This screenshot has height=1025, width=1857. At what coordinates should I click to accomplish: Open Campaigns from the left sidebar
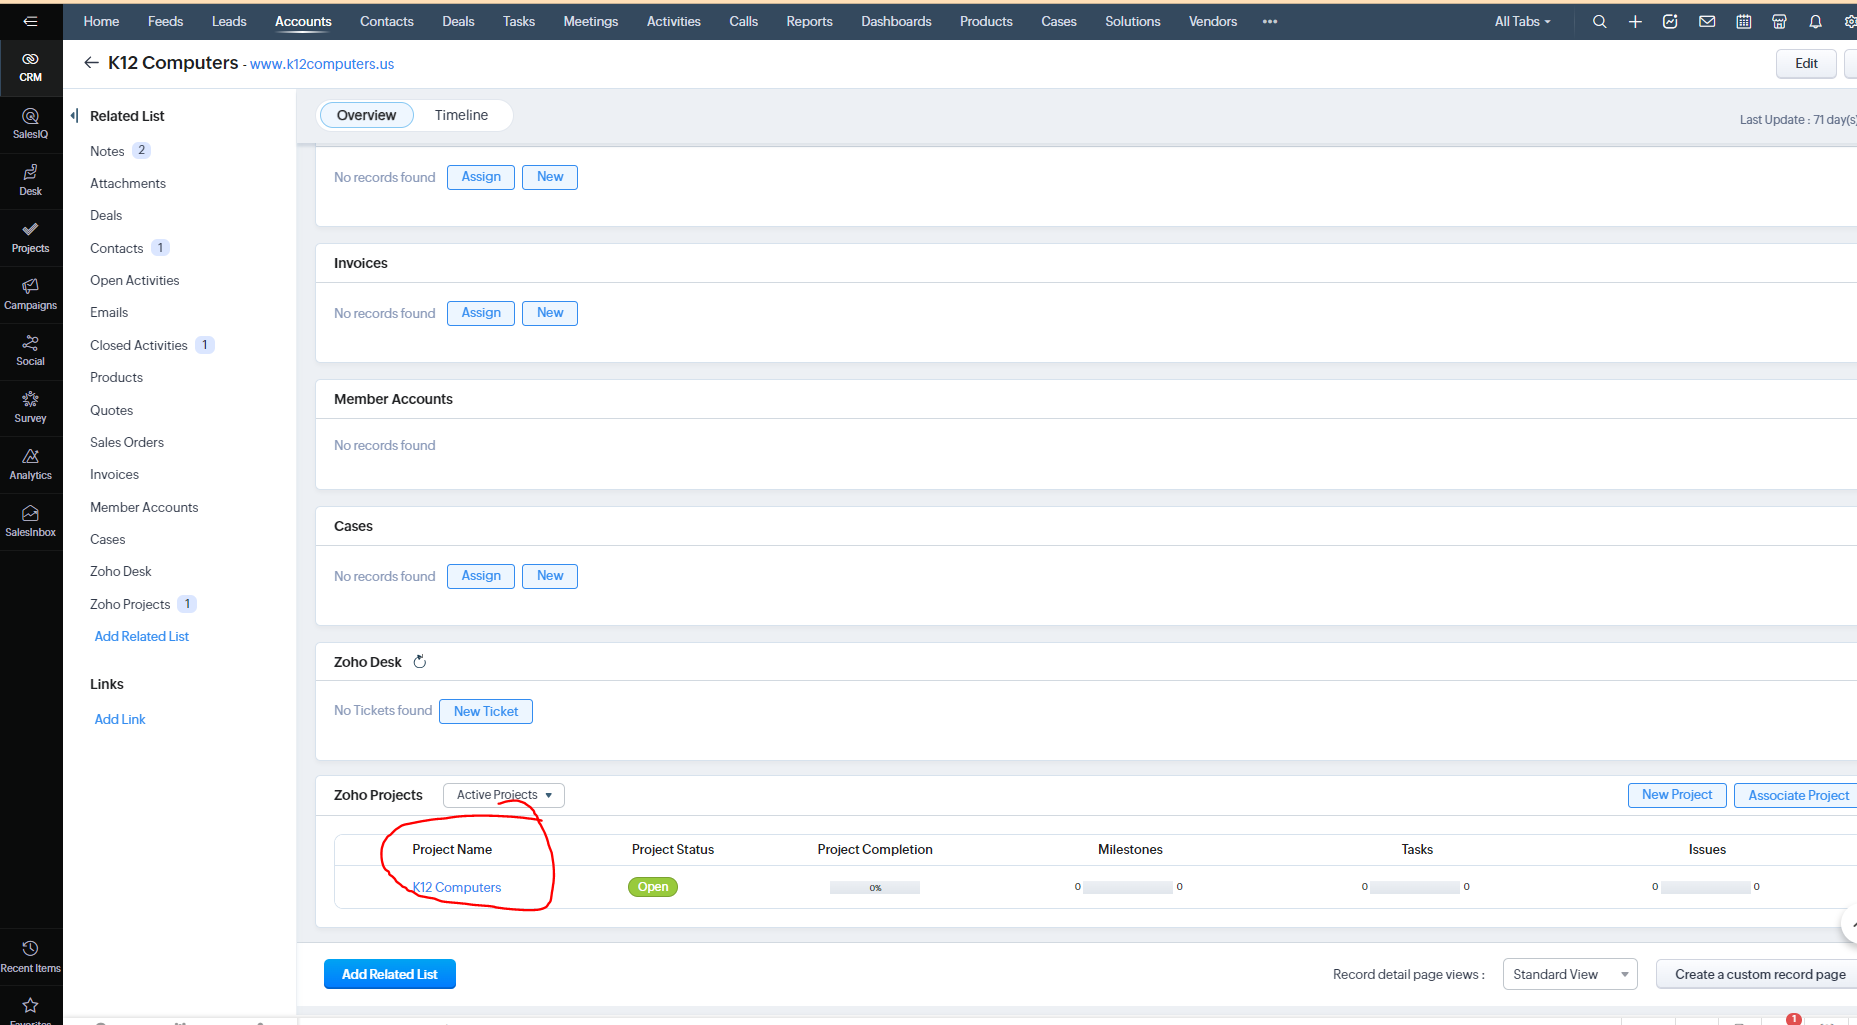(31, 295)
